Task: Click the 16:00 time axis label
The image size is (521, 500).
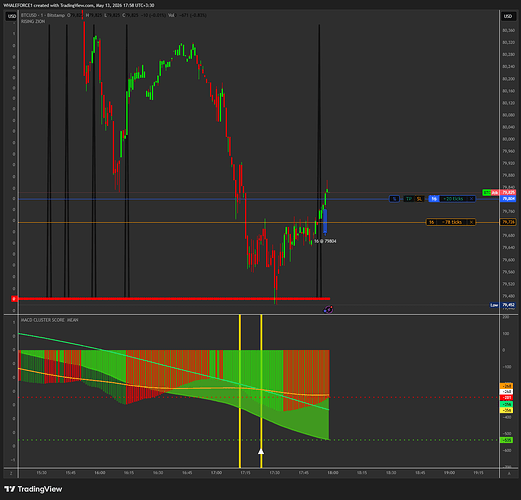Action: pos(100,473)
